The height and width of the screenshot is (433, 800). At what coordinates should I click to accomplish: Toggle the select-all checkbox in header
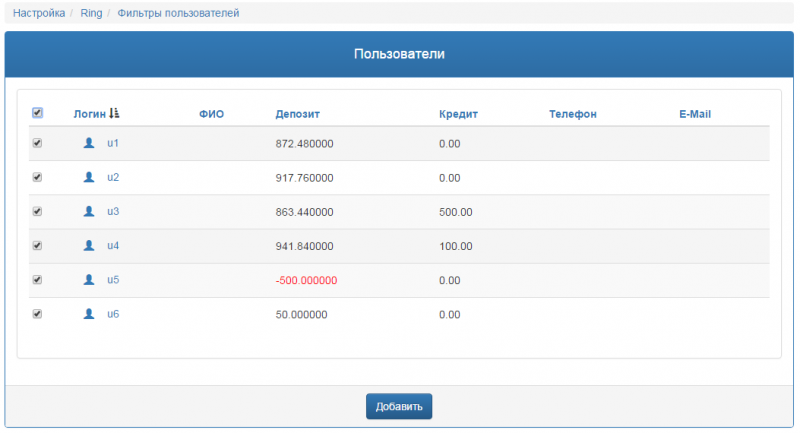coord(37,113)
